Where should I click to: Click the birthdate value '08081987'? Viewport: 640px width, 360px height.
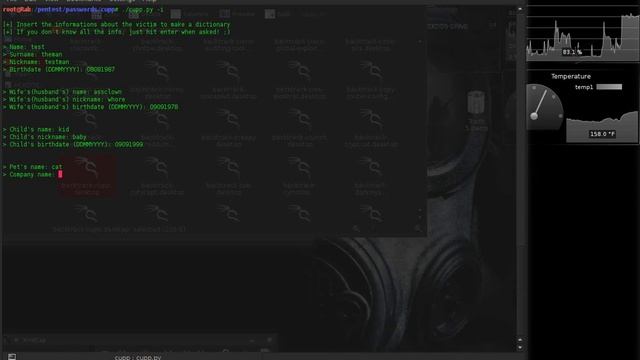[x=100, y=69]
